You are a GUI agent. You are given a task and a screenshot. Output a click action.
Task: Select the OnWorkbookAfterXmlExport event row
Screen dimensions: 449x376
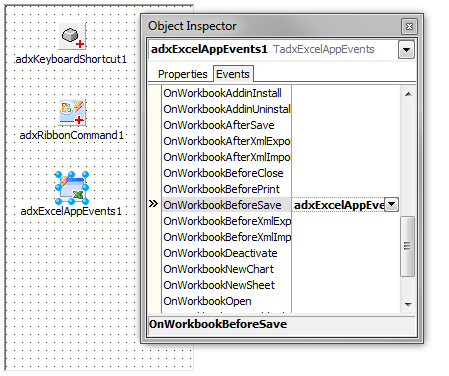click(x=227, y=141)
